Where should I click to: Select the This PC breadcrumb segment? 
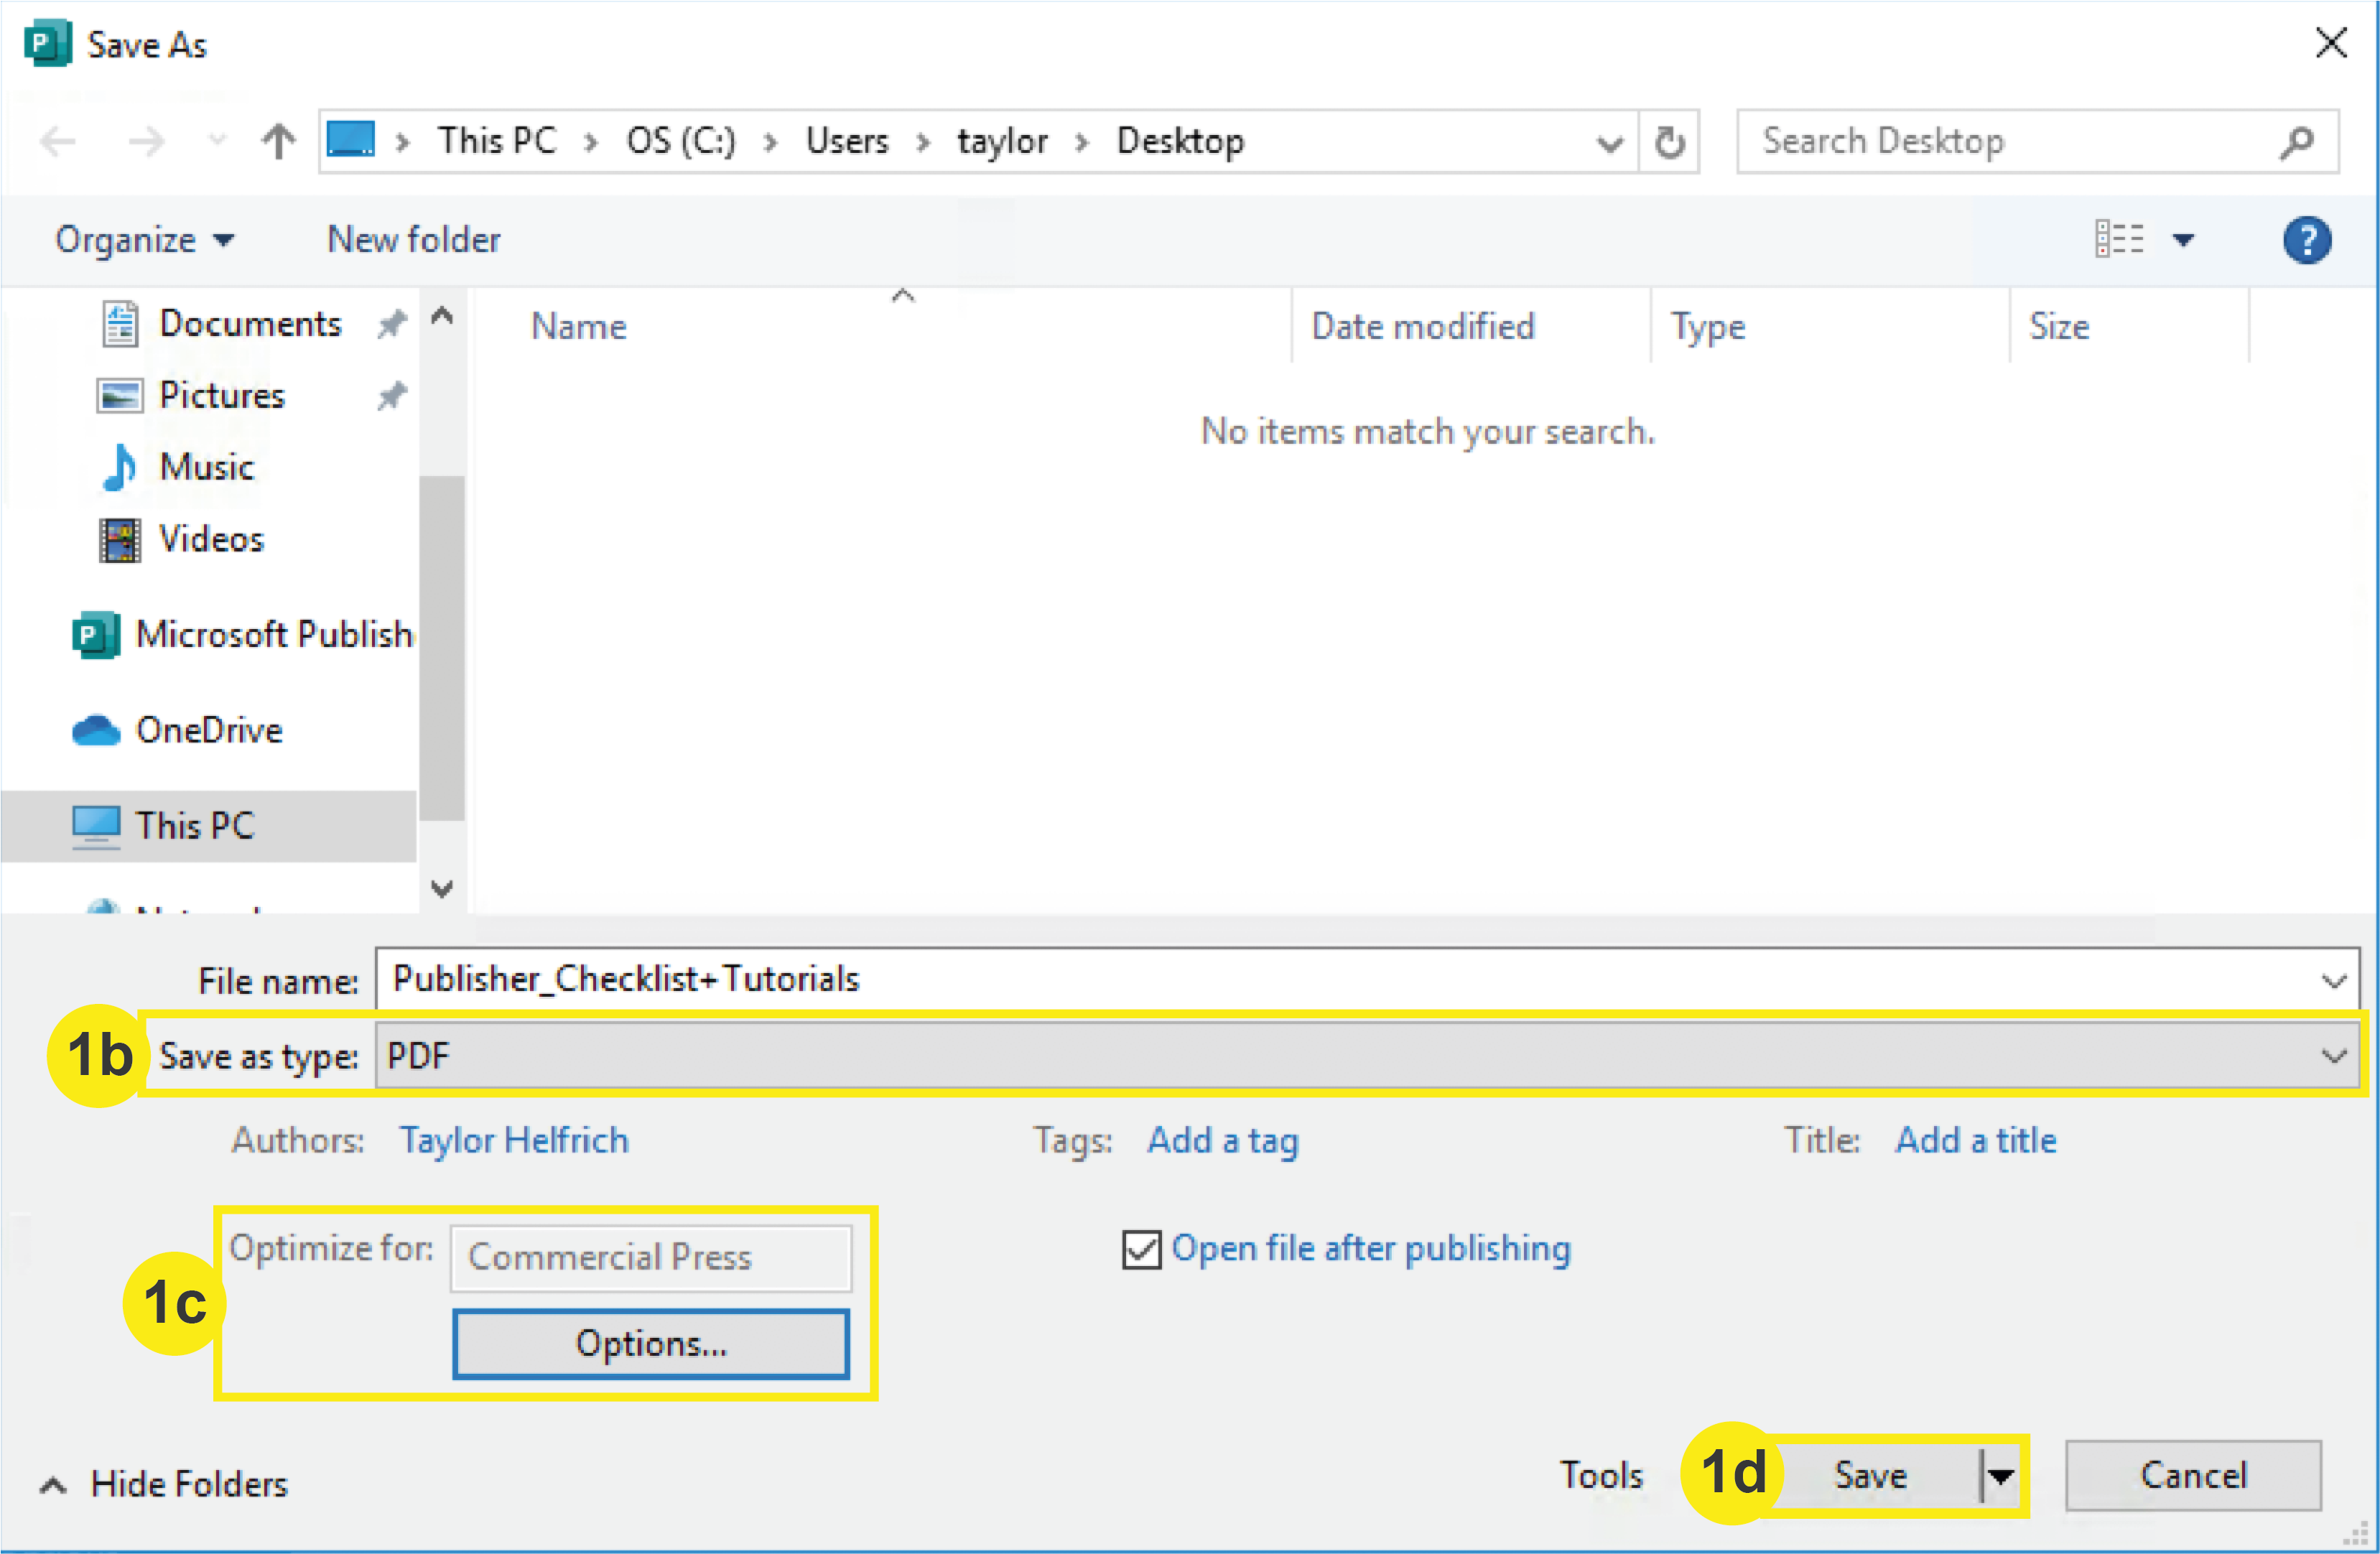496,141
